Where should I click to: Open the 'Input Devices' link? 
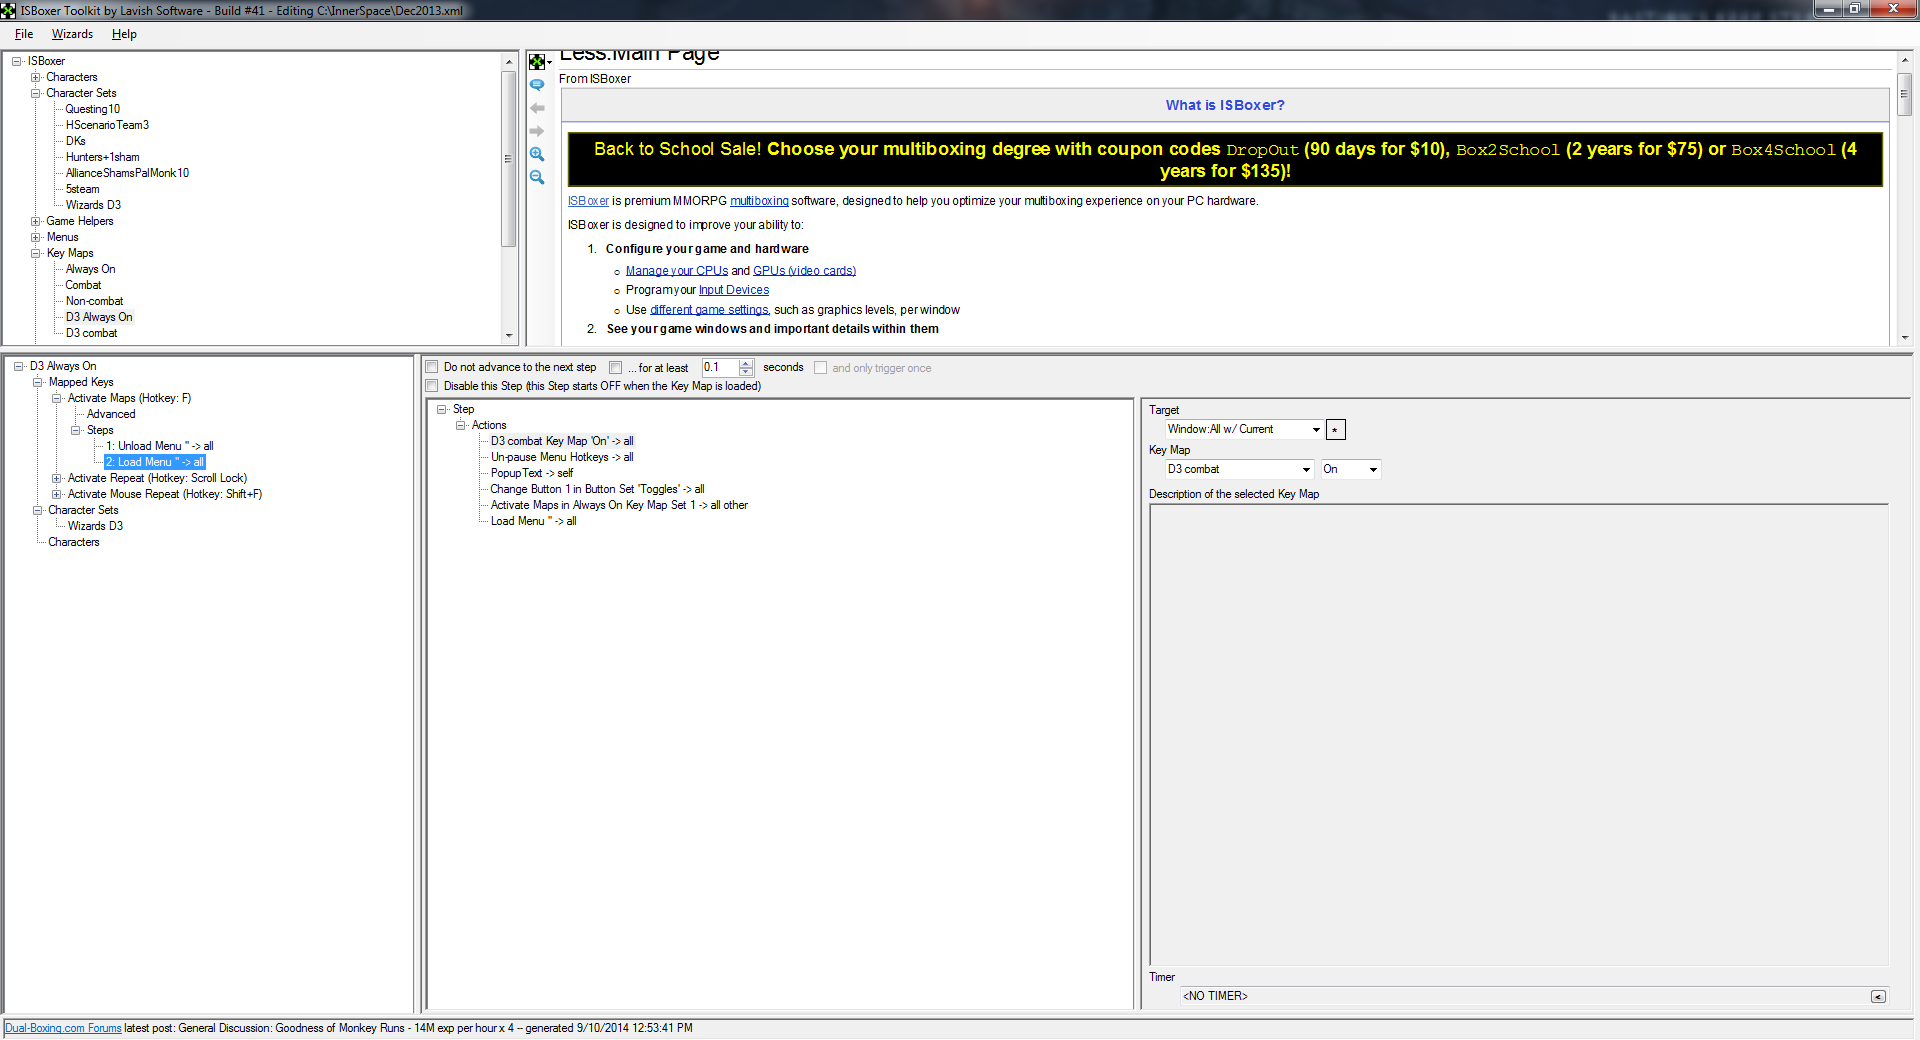click(x=734, y=290)
